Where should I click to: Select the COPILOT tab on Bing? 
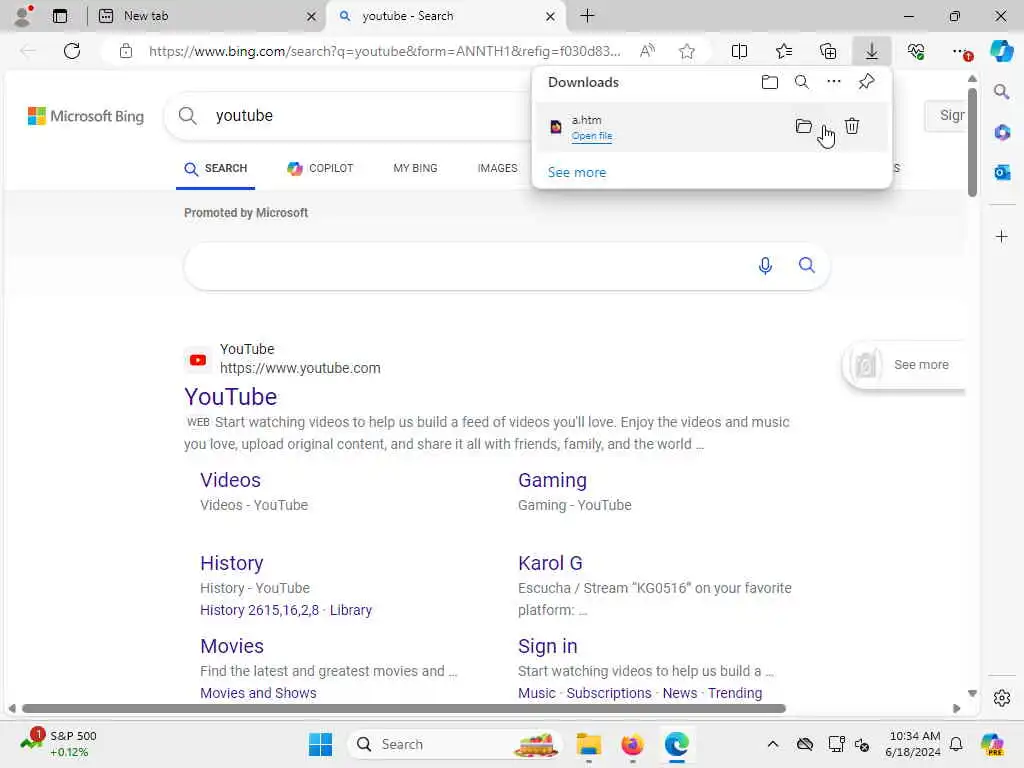(320, 168)
